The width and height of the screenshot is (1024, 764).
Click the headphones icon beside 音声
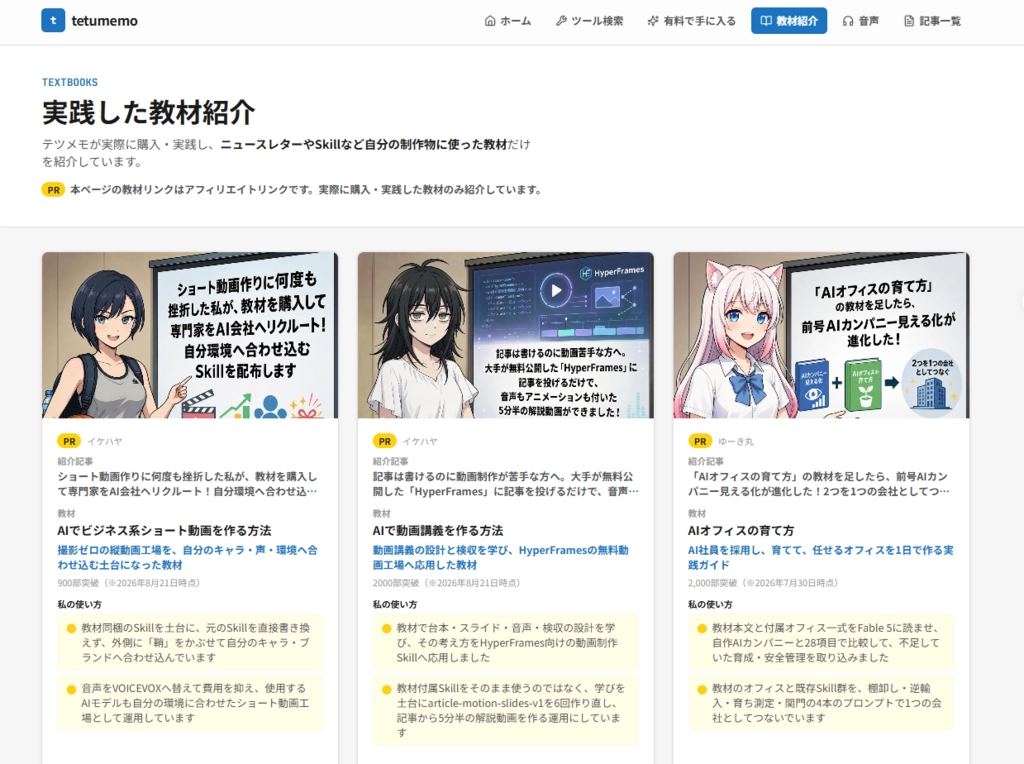click(x=848, y=21)
